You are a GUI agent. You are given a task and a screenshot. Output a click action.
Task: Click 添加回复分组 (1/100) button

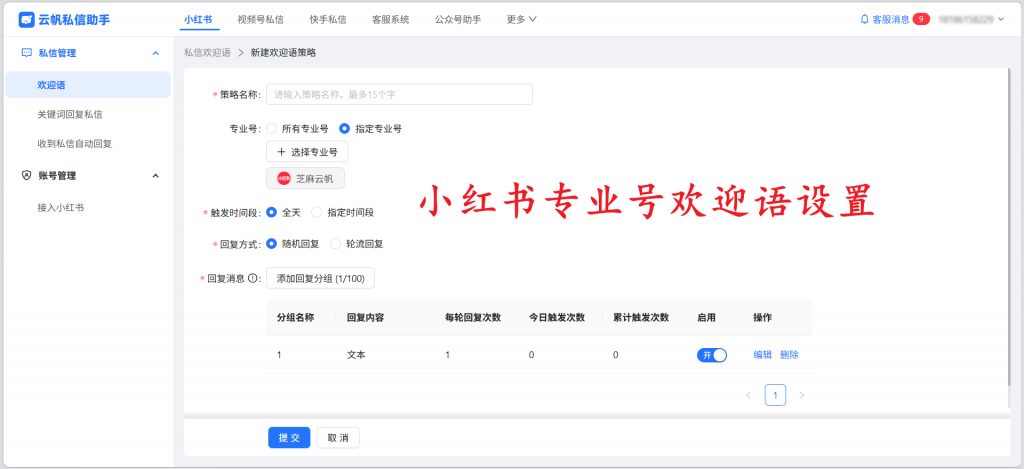pos(320,278)
